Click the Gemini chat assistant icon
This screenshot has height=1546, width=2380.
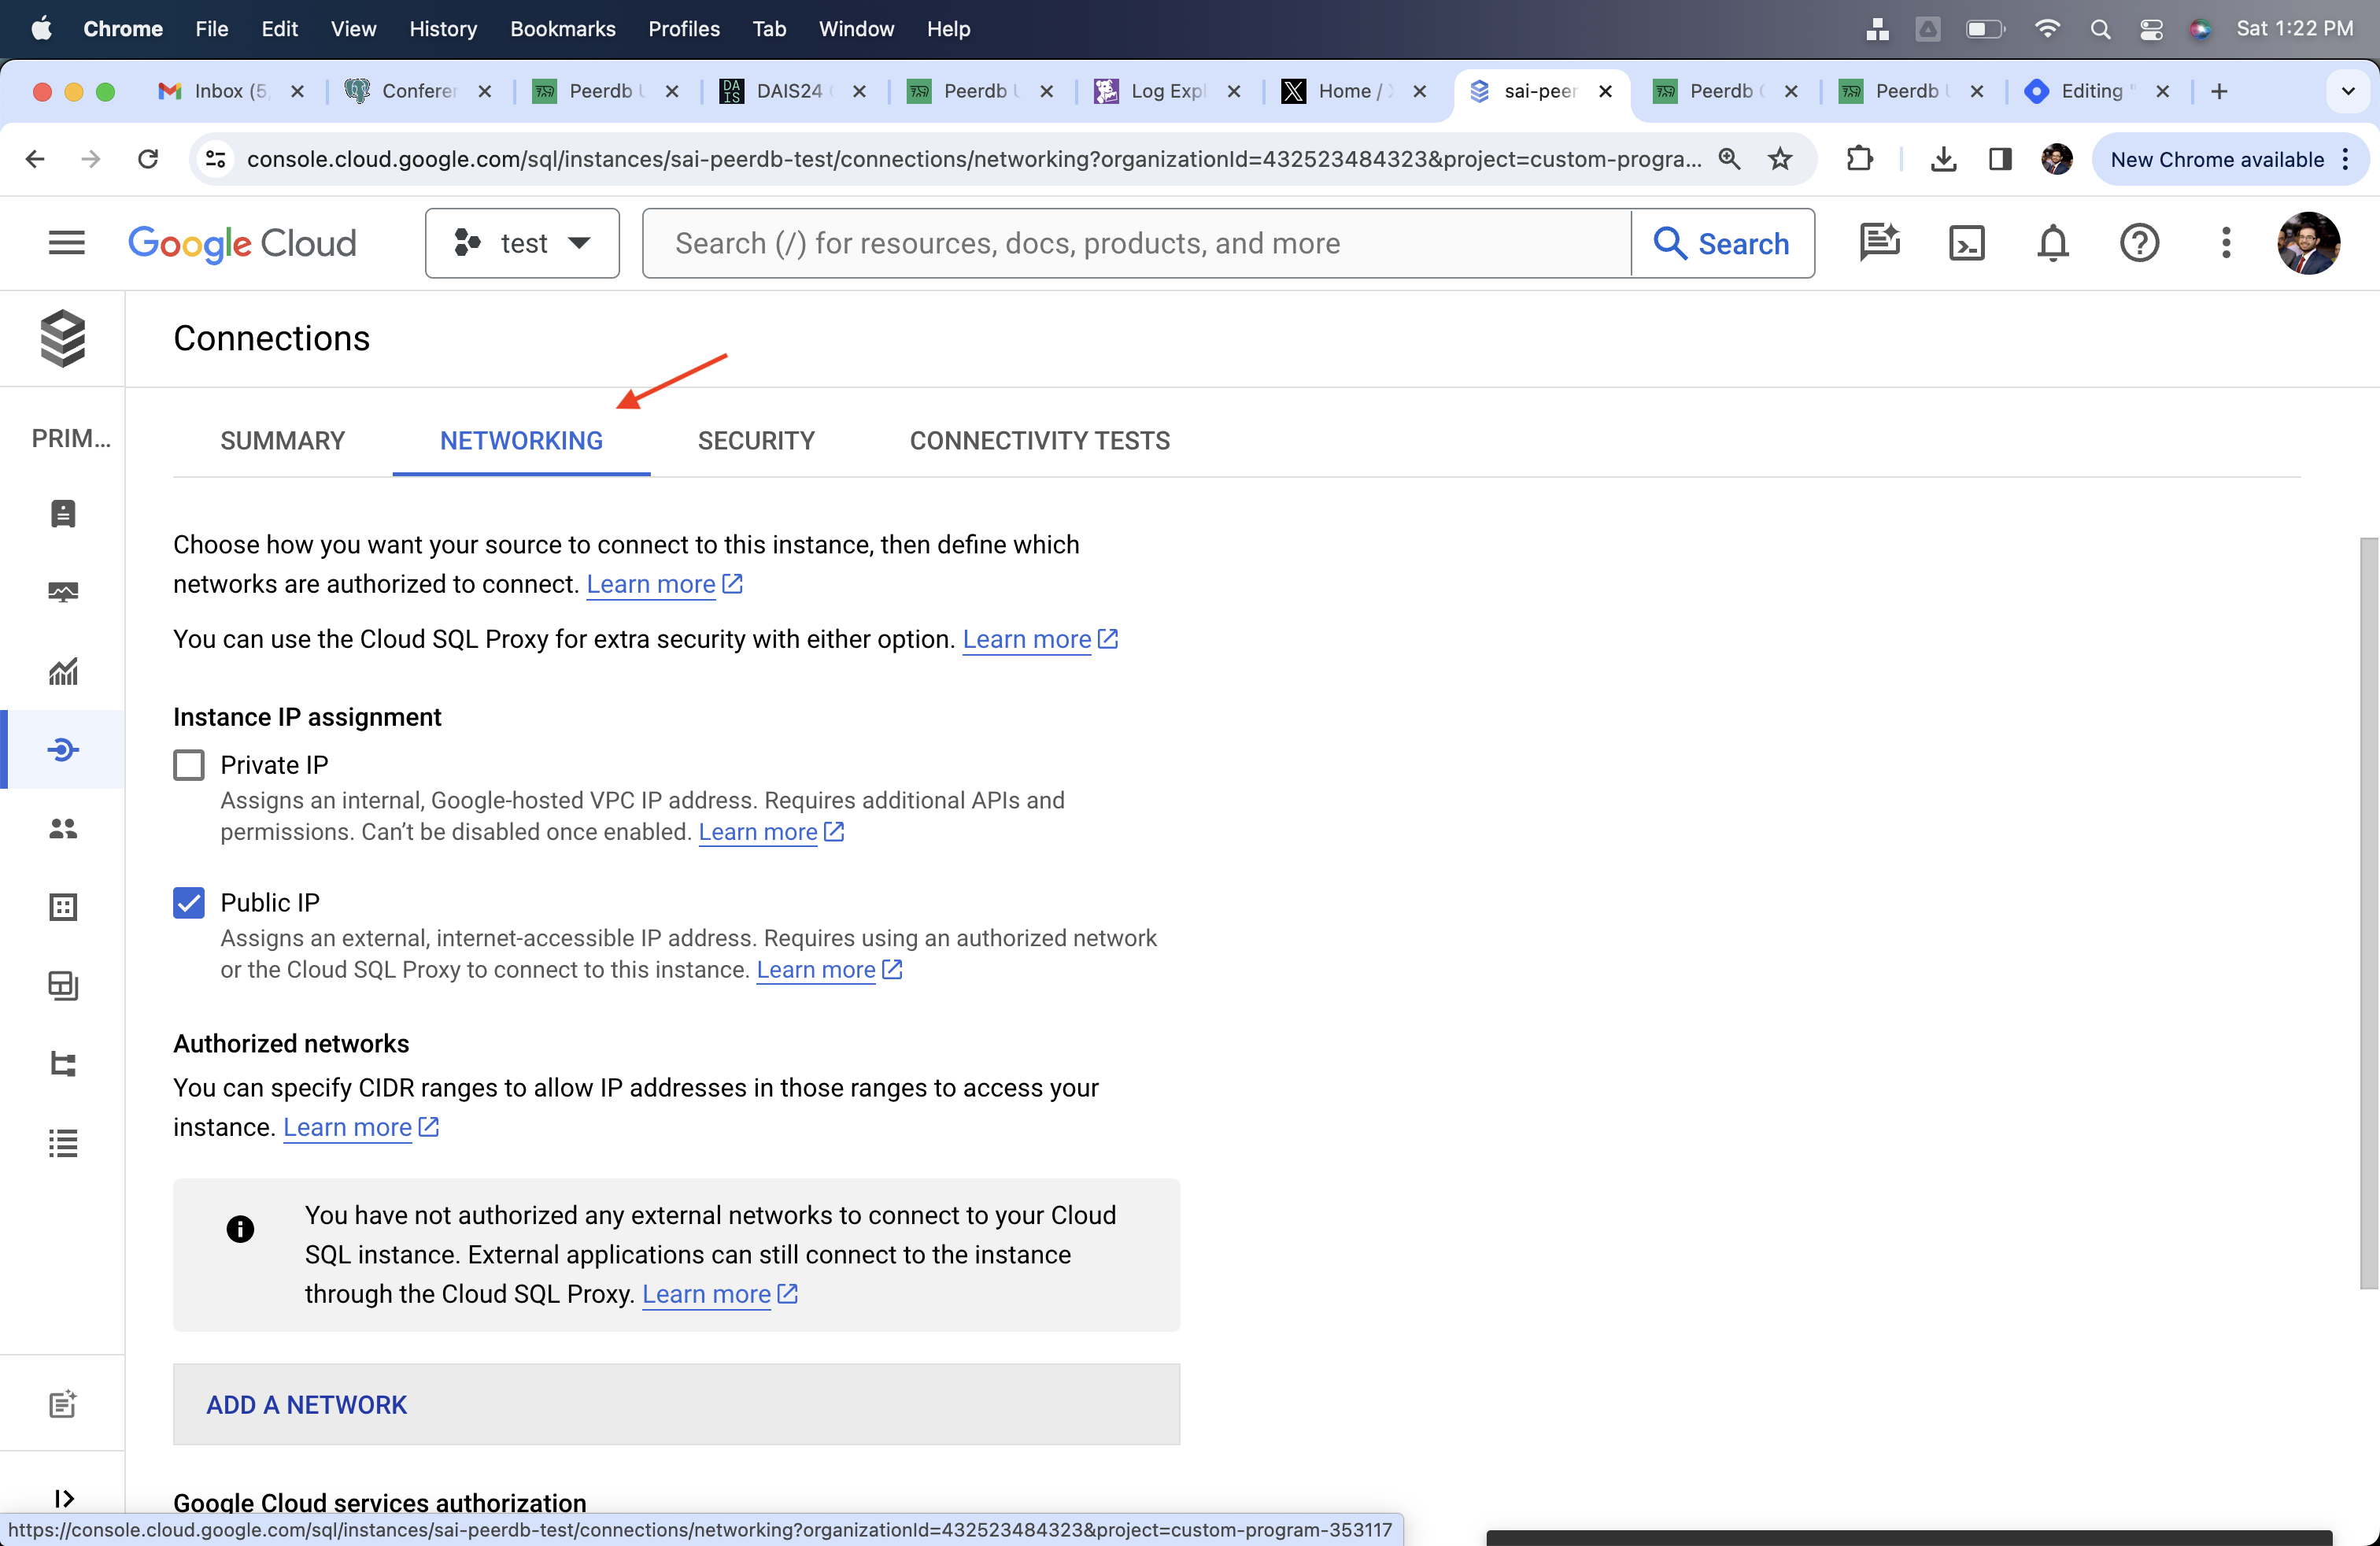(1880, 242)
